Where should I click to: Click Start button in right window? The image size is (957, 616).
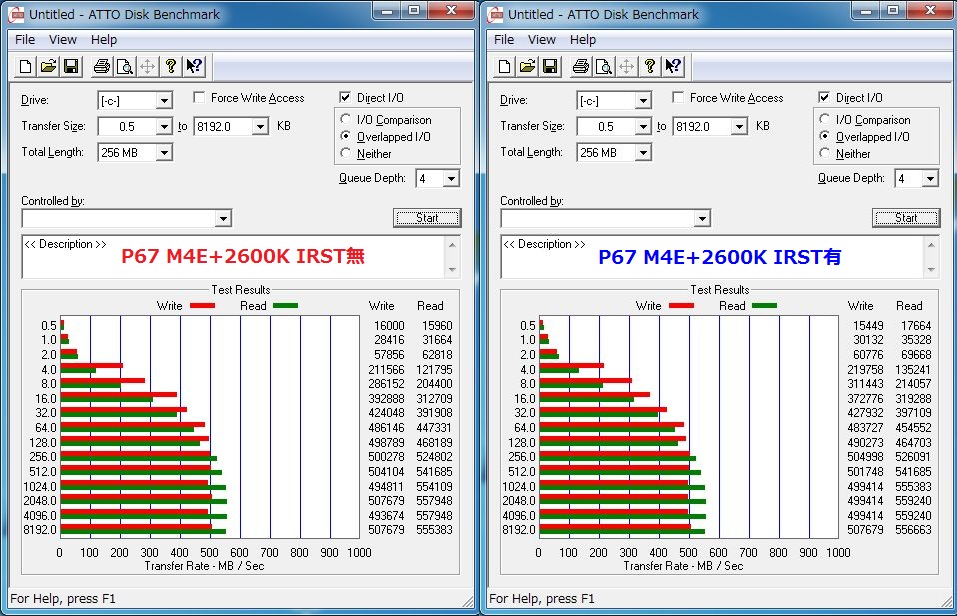click(x=906, y=218)
